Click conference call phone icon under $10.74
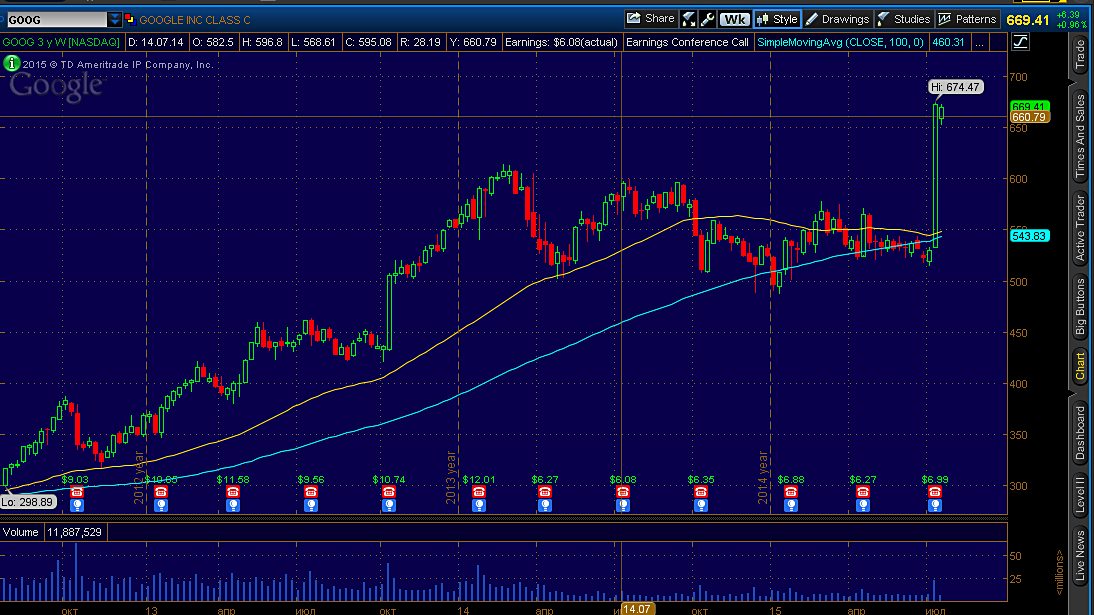 389,492
